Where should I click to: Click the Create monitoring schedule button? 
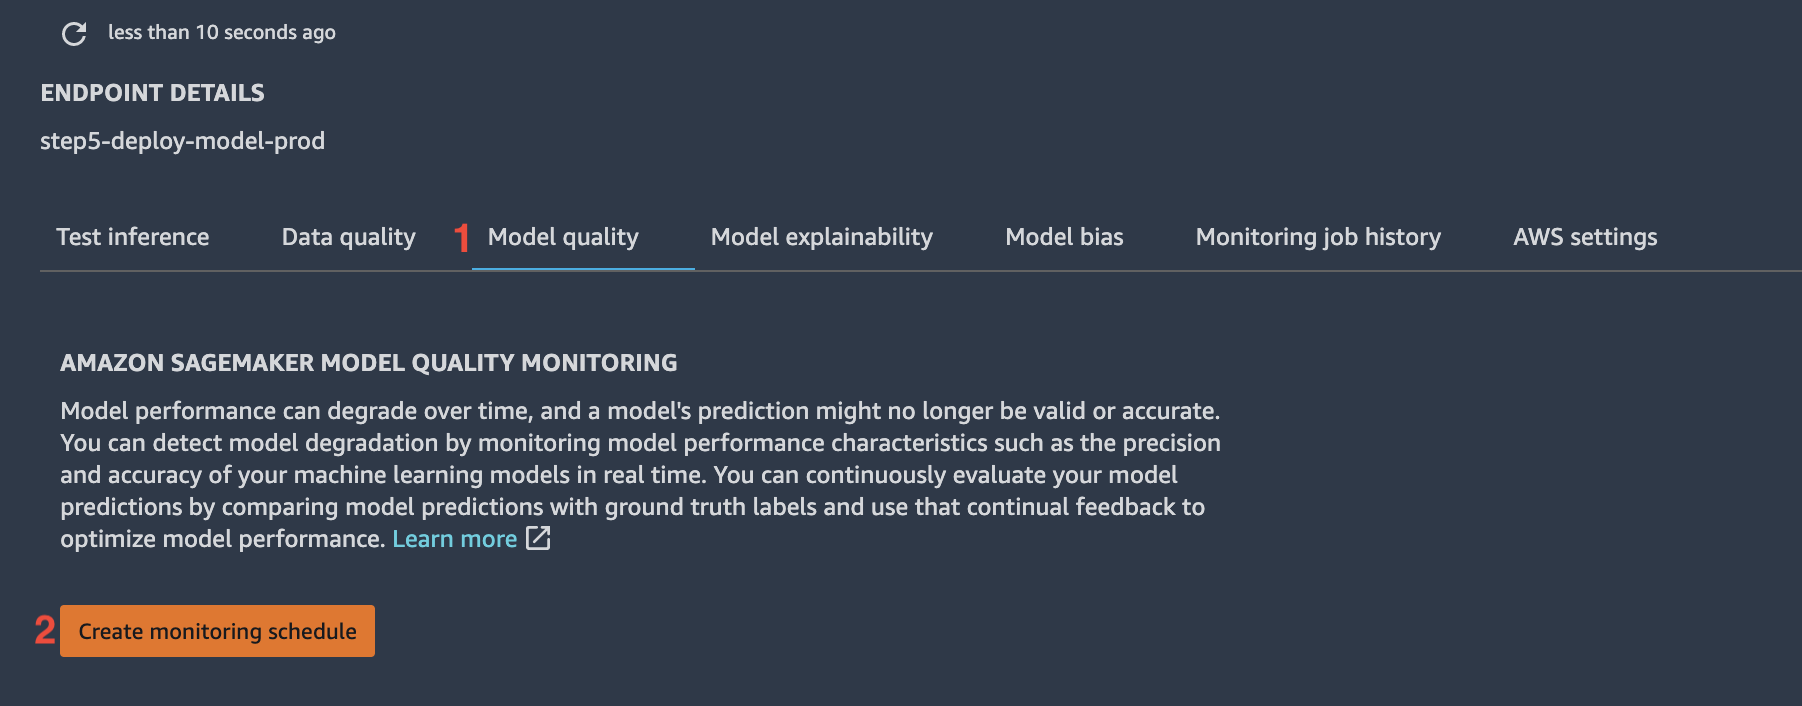point(217,631)
